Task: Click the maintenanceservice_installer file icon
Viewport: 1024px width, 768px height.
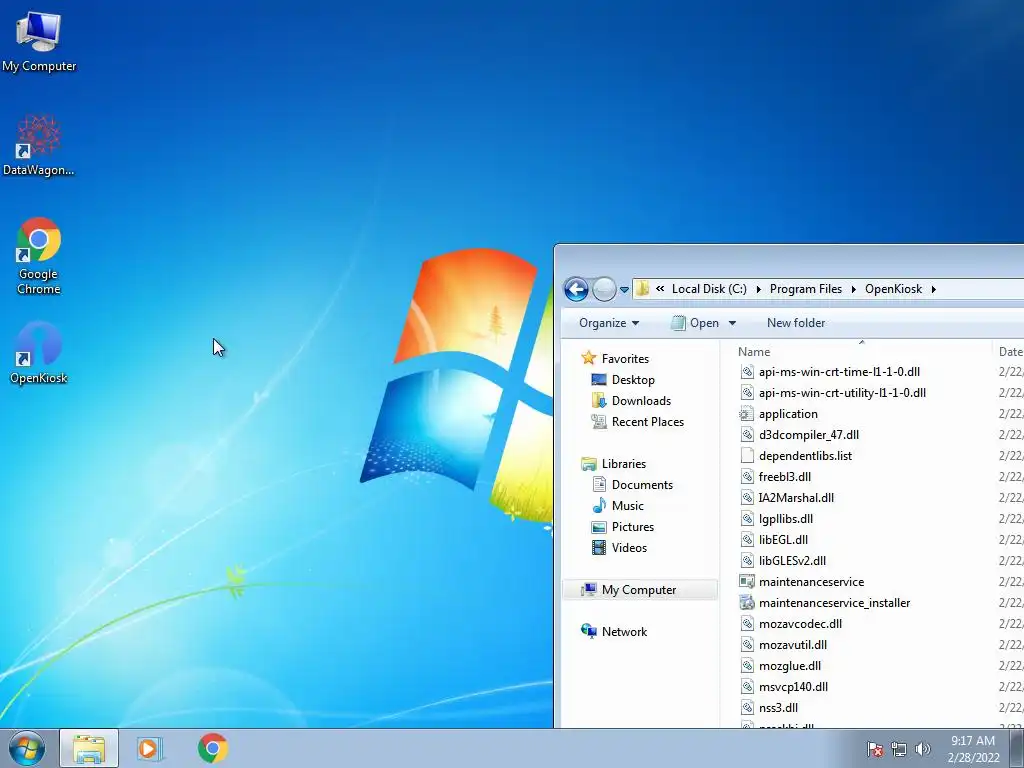Action: click(x=747, y=602)
